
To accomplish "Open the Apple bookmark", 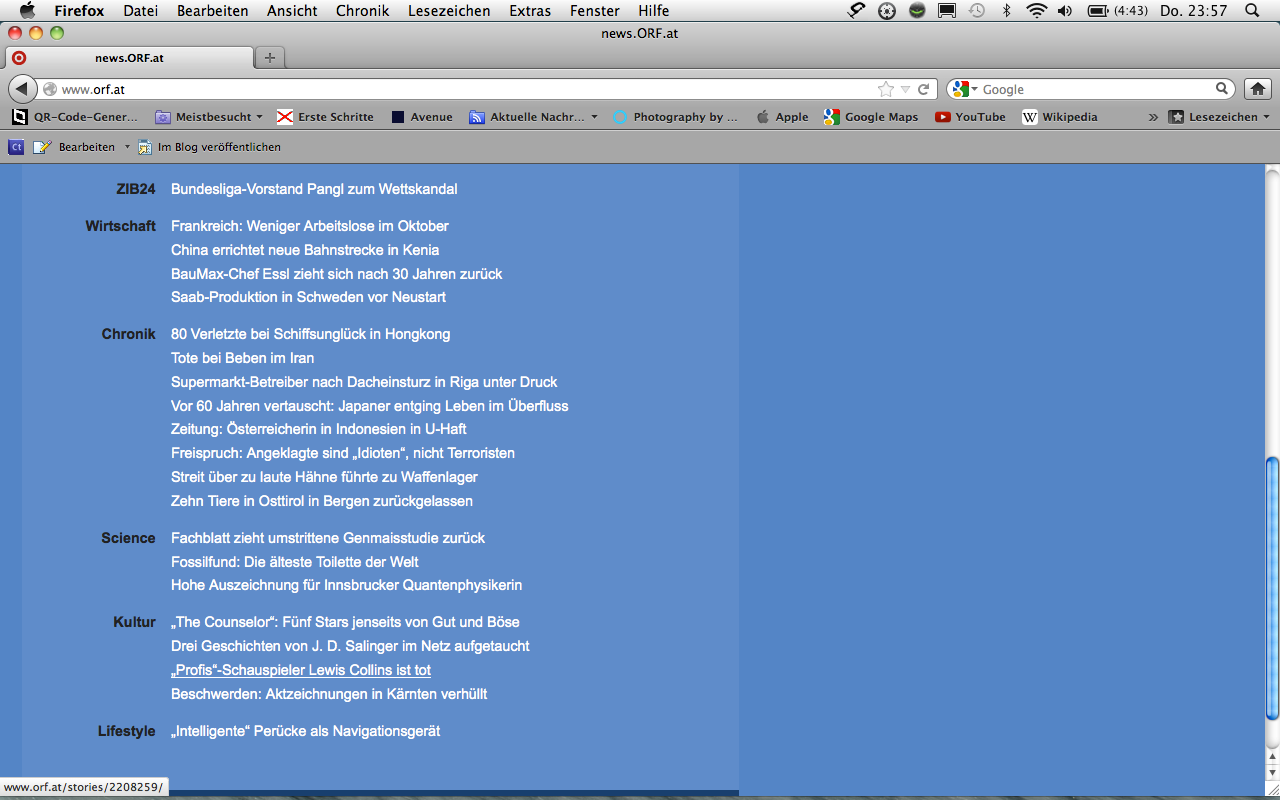I will click(x=782, y=117).
